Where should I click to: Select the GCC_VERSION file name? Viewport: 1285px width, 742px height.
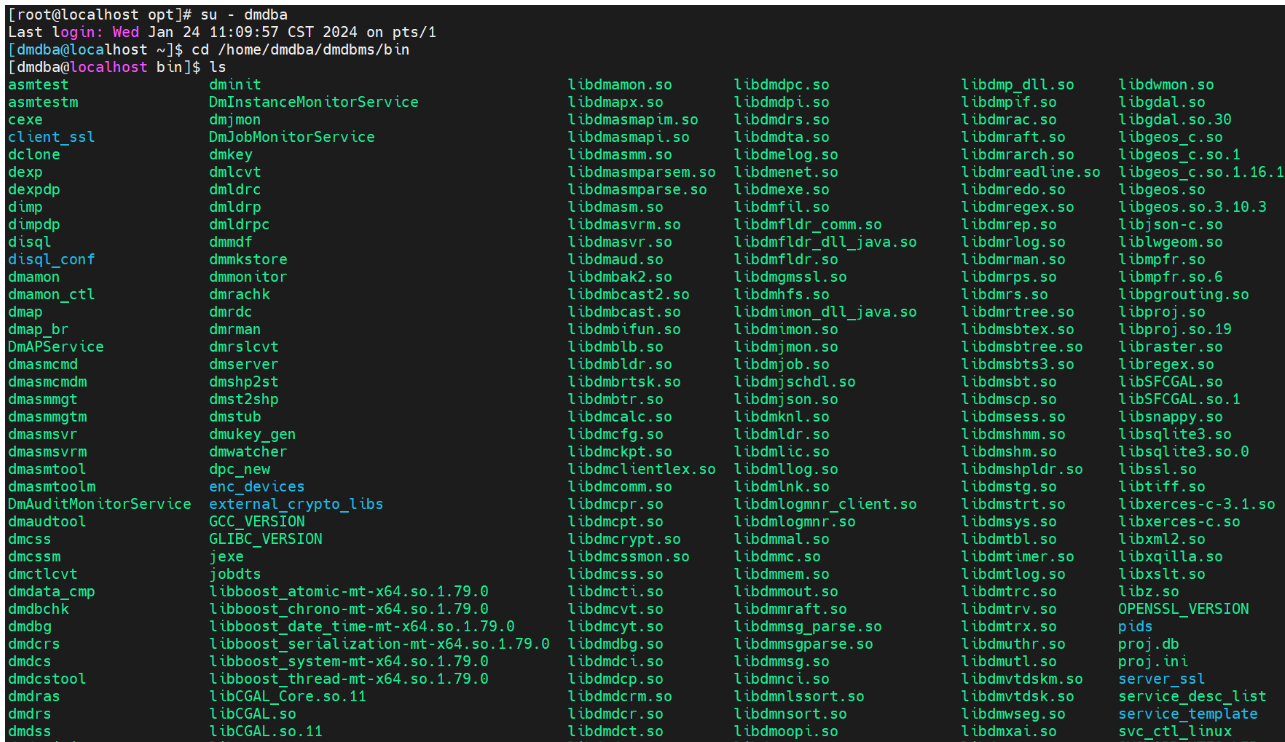(256, 521)
